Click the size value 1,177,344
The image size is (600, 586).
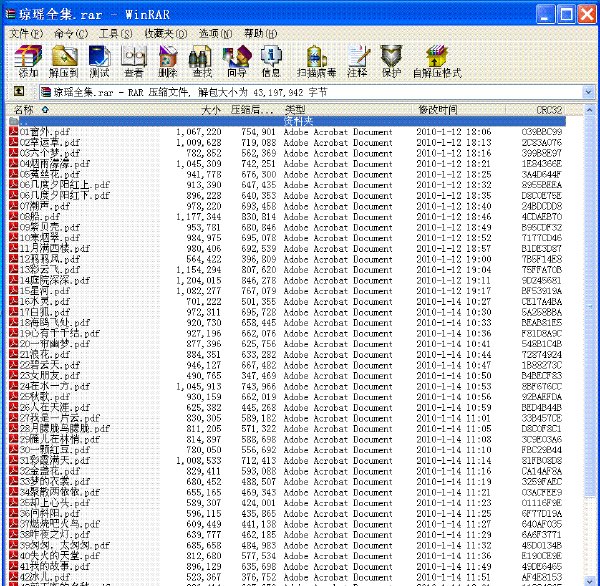199,217
